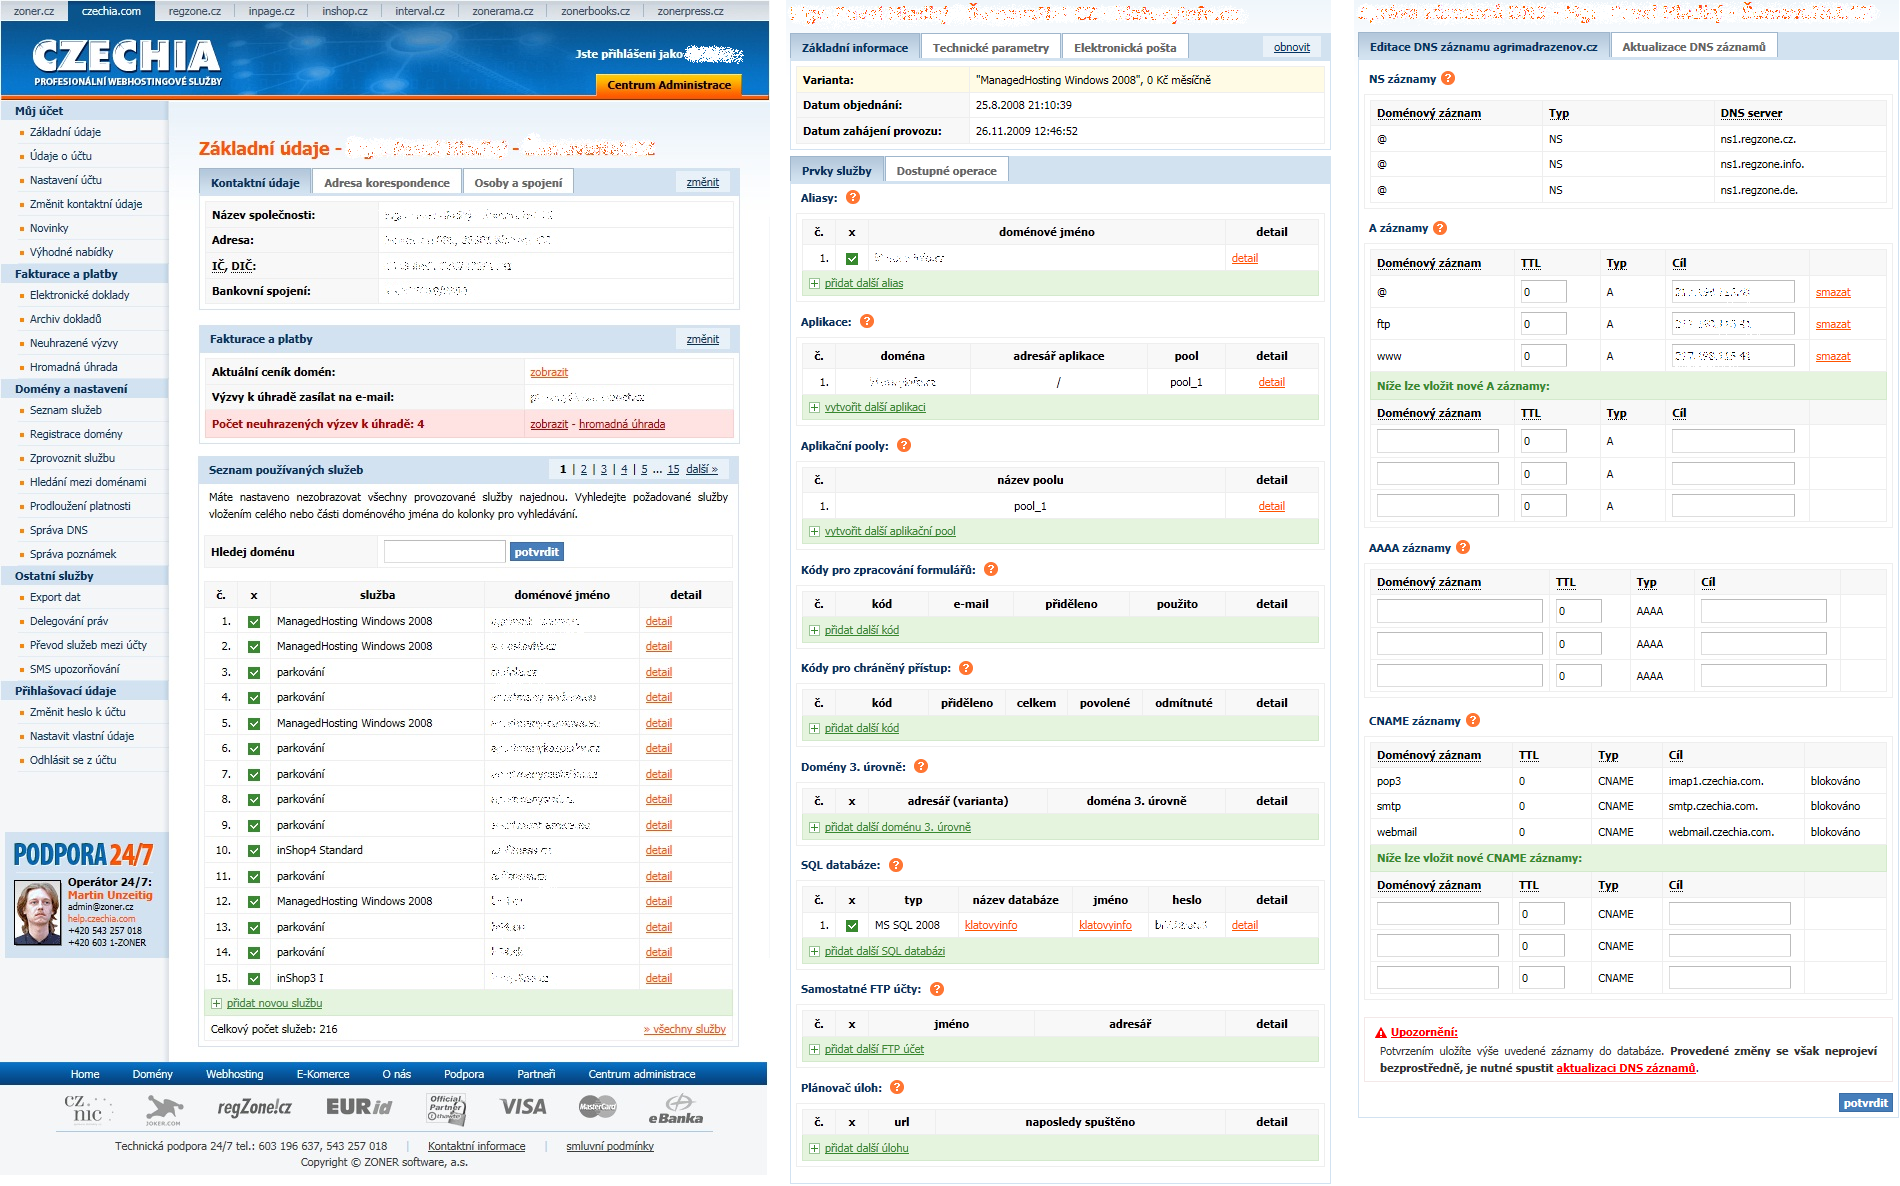Click first new CNAME Doménový záznam field
1900x1186 pixels.
1437,914
